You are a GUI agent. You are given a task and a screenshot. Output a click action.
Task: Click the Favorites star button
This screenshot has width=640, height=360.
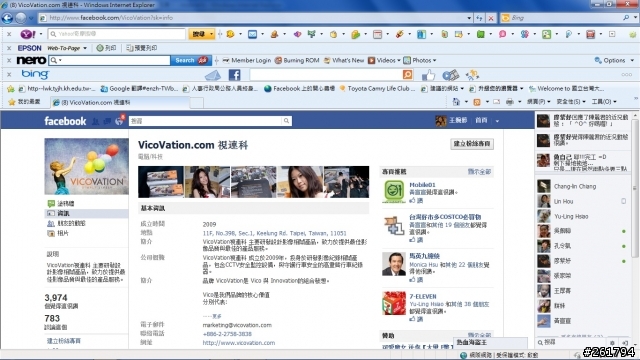pos(24,102)
